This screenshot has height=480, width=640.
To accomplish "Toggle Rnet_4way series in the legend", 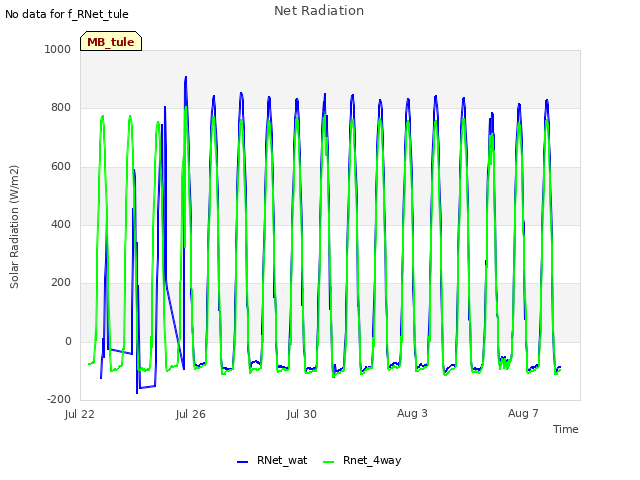I will (362, 461).
